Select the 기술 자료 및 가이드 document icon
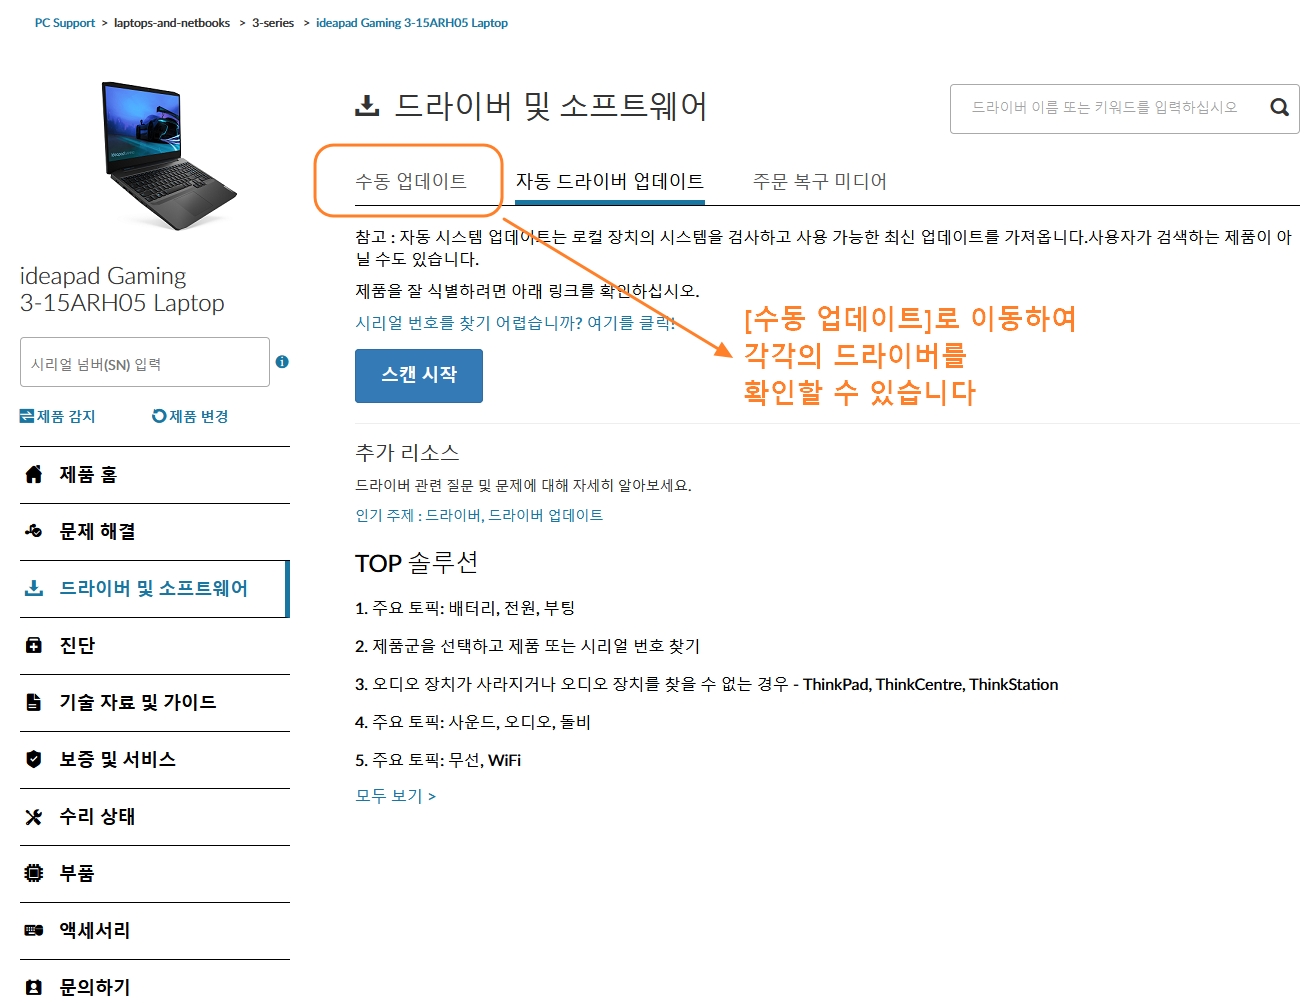The width and height of the screenshot is (1310, 1003). (33, 702)
